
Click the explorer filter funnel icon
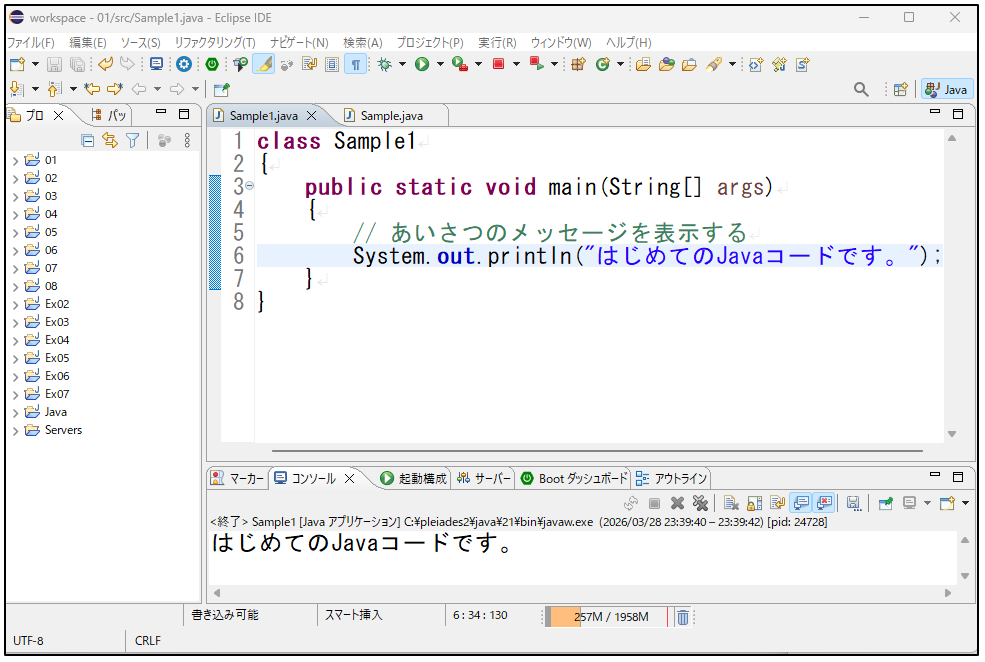(132, 141)
